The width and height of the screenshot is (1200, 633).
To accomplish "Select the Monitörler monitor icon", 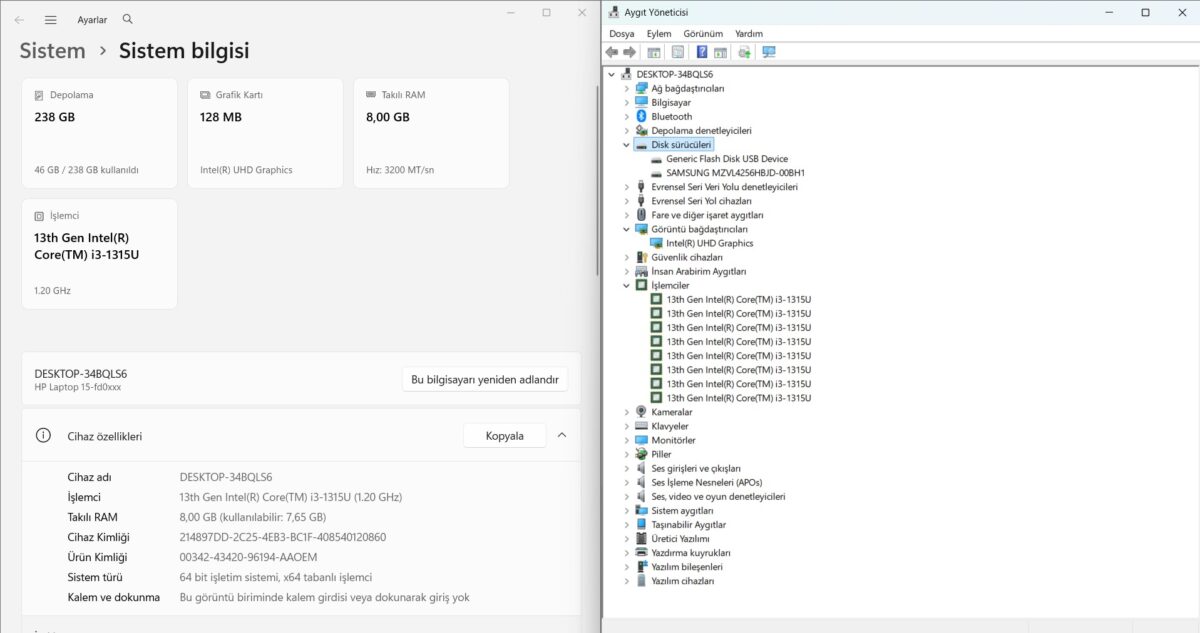I will [641, 440].
